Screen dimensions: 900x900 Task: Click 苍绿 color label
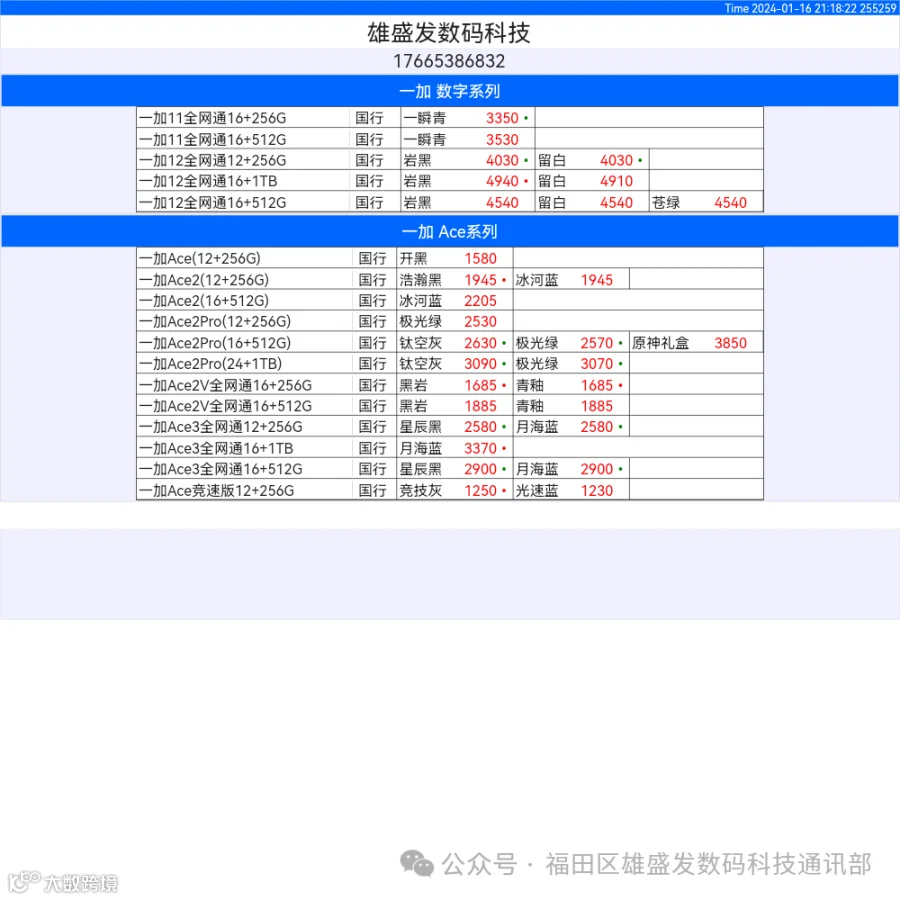tap(666, 203)
